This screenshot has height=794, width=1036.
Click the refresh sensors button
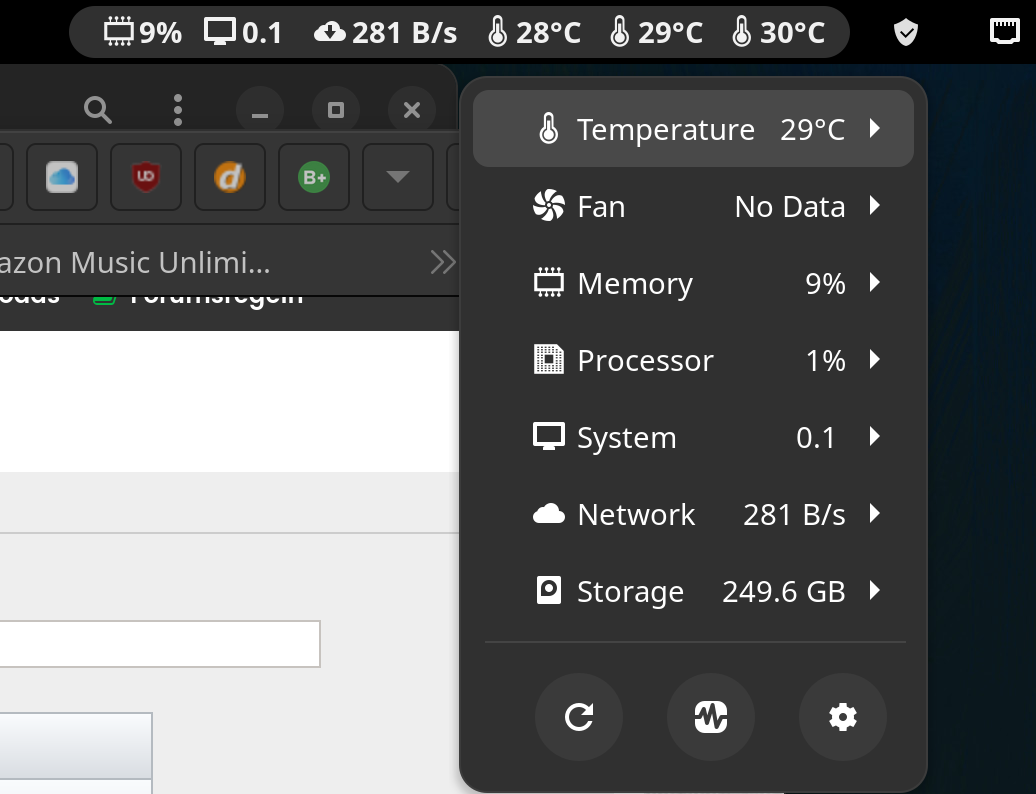[x=579, y=717]
